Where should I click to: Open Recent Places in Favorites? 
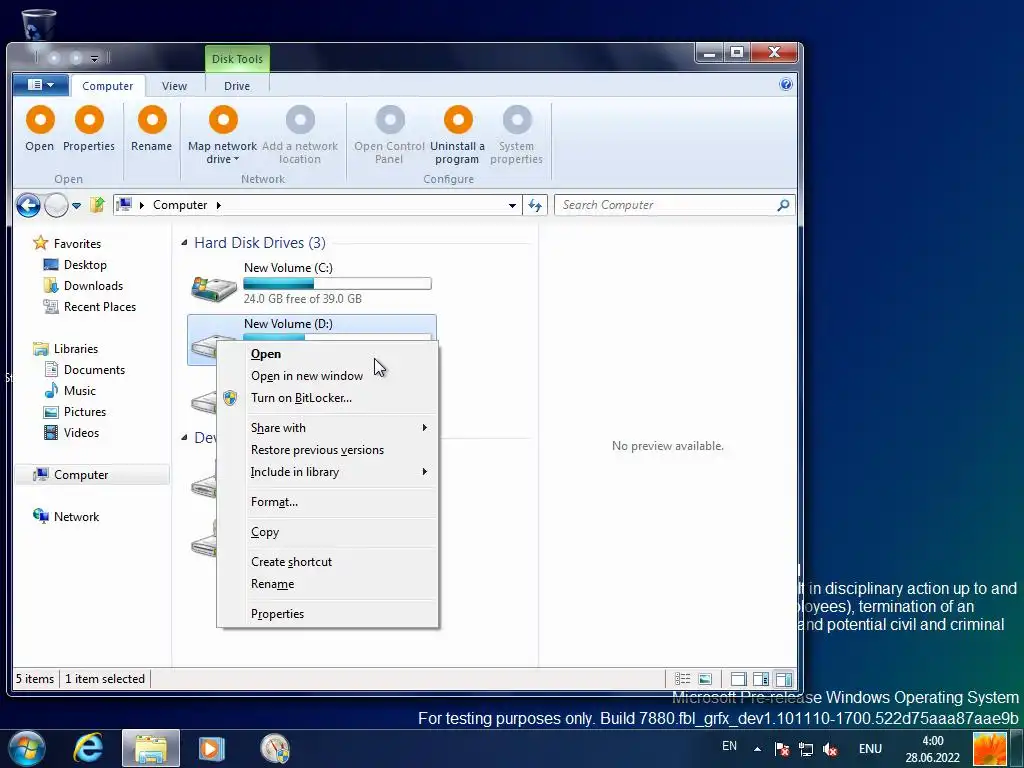[x=99, y=307]
